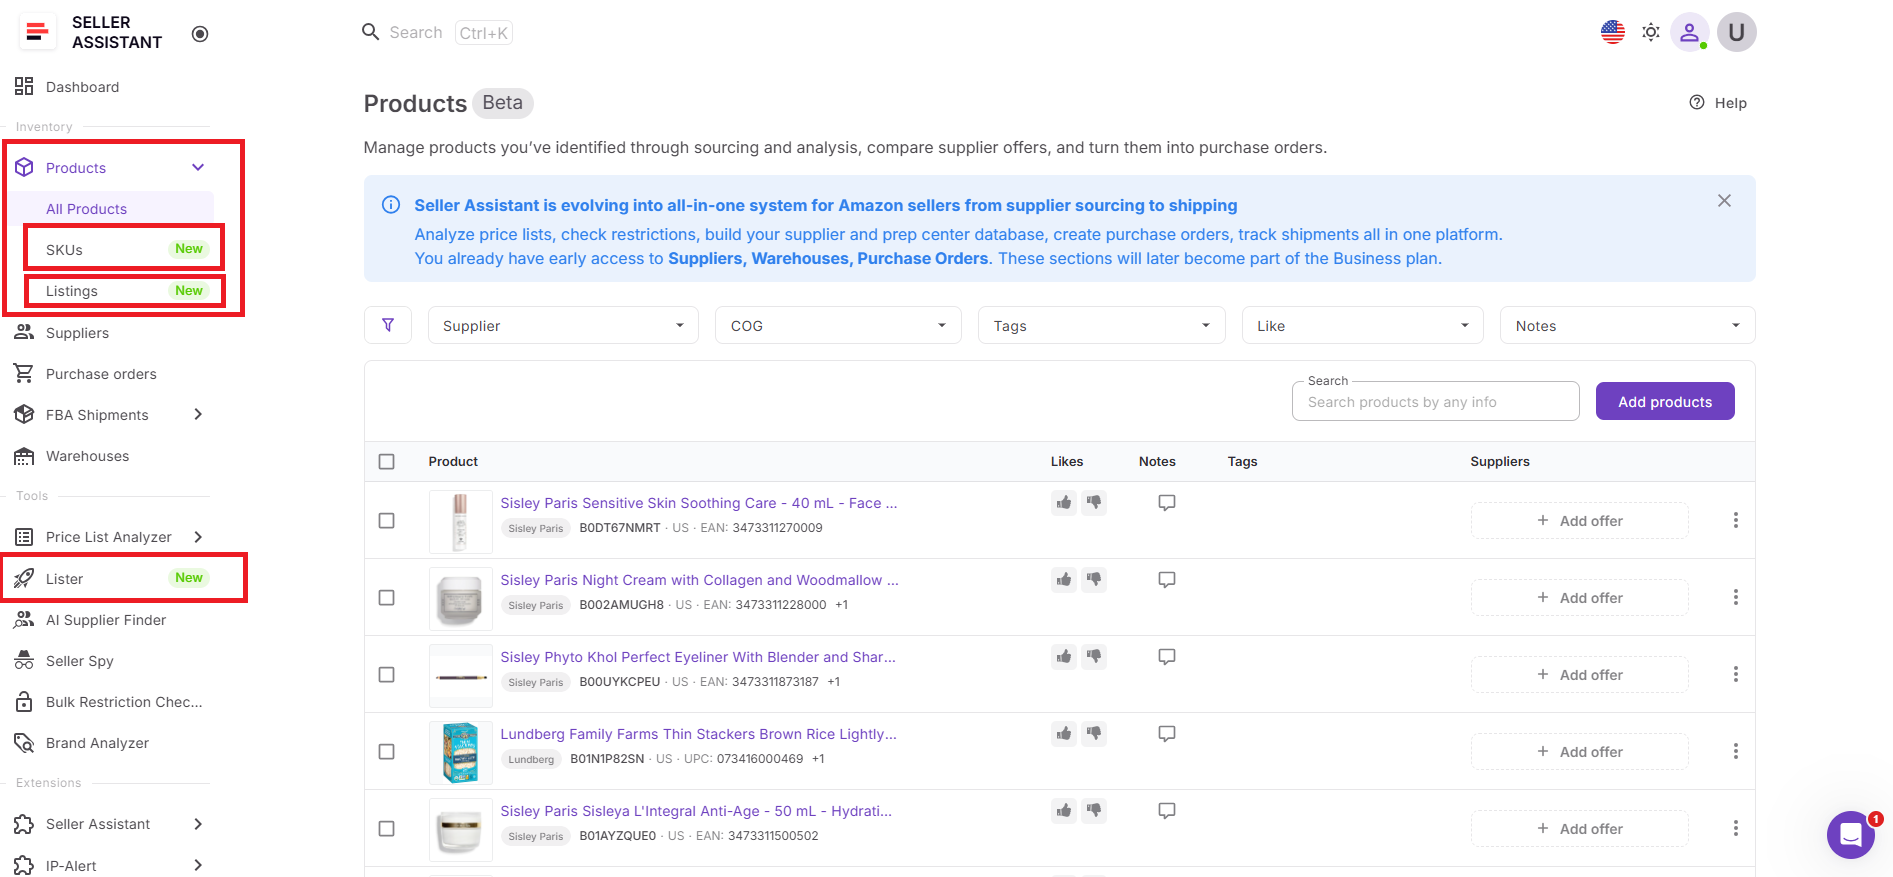
Task: Open the Tags filter dropdown
Action: click(1101, 325)
